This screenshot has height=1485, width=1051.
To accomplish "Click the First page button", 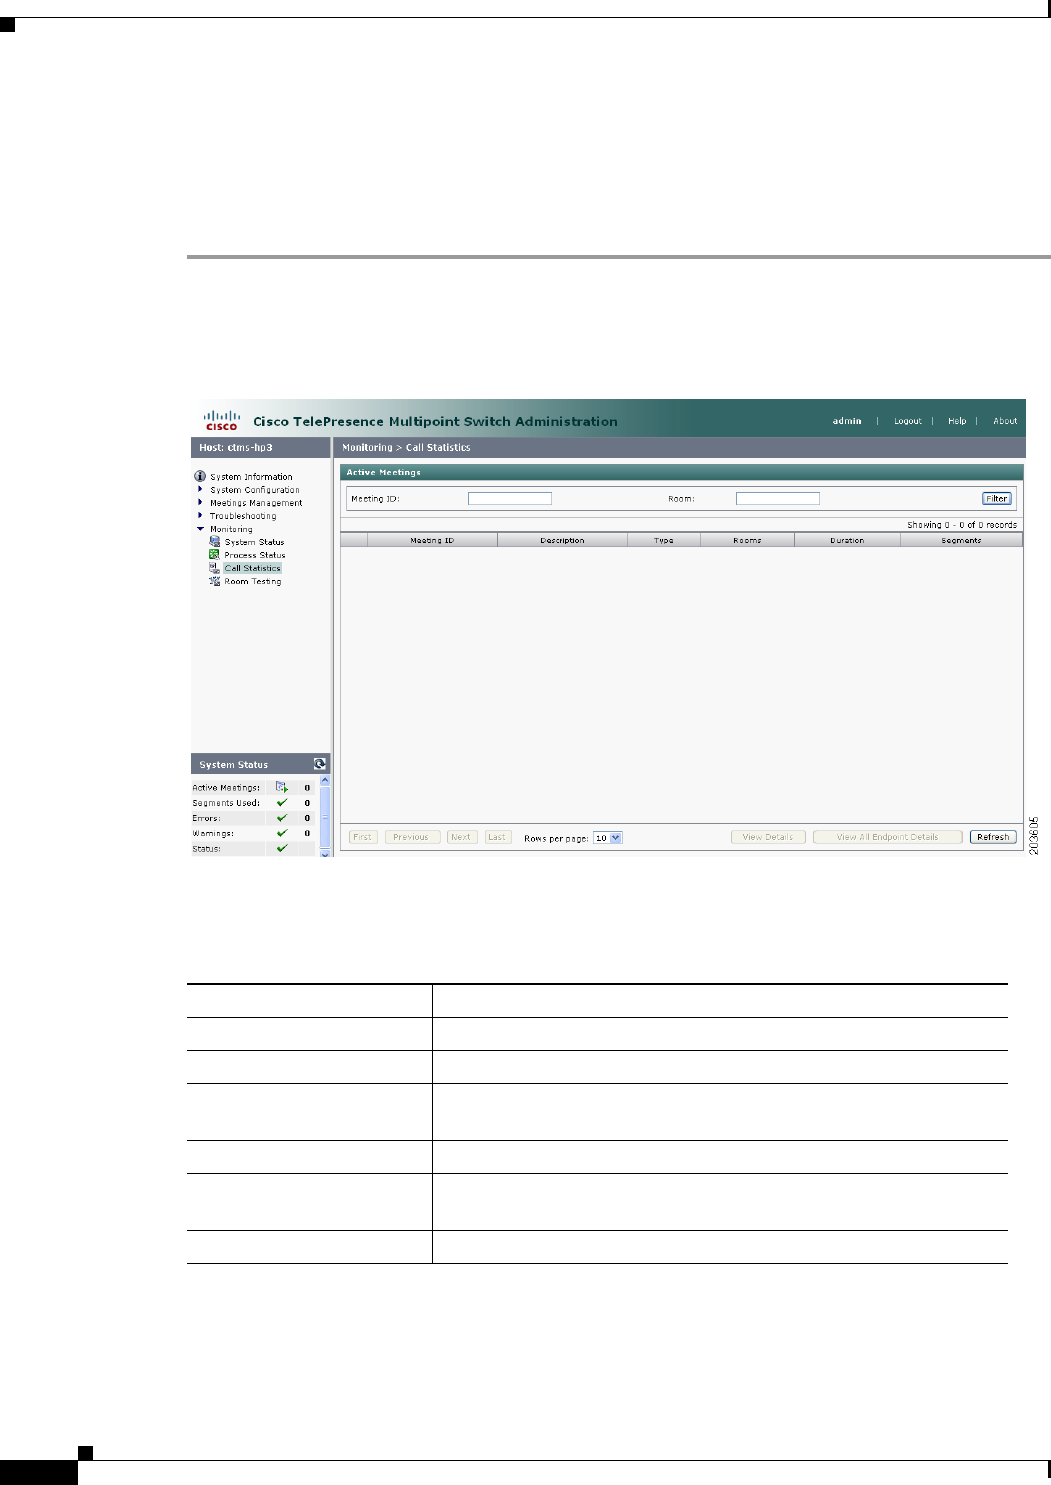I will click(x=362, y=837).
